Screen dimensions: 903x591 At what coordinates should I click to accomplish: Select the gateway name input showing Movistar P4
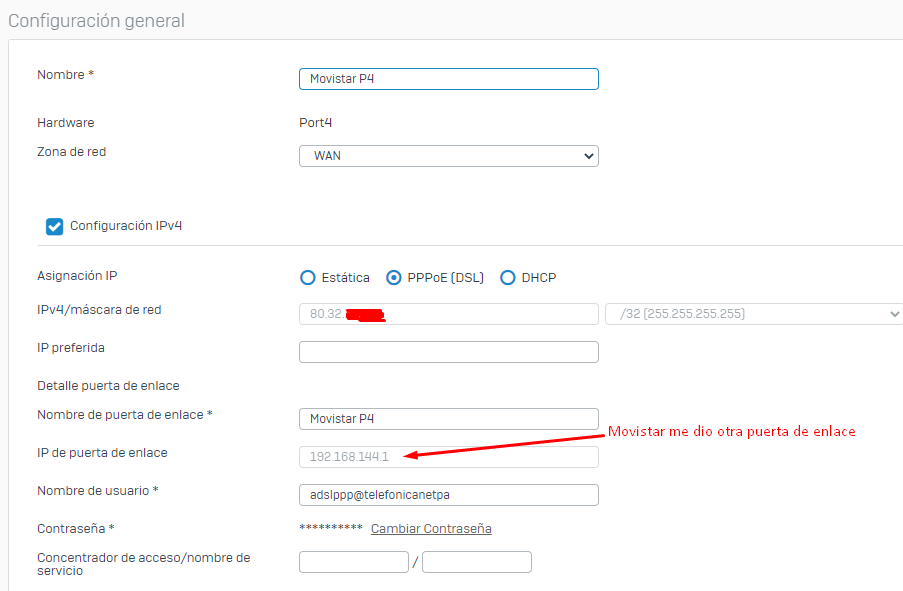pos(448,417)
